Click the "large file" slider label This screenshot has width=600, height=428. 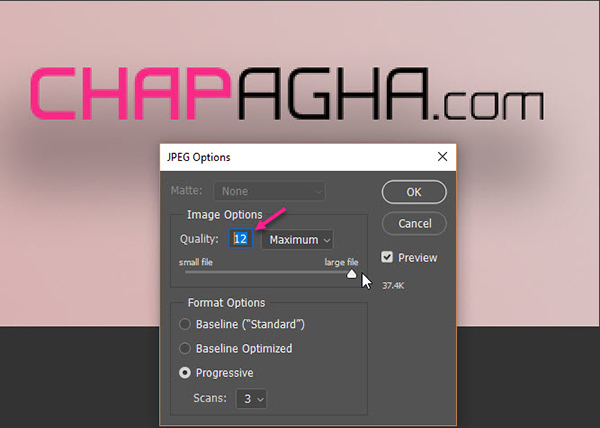tap(341, 262)
